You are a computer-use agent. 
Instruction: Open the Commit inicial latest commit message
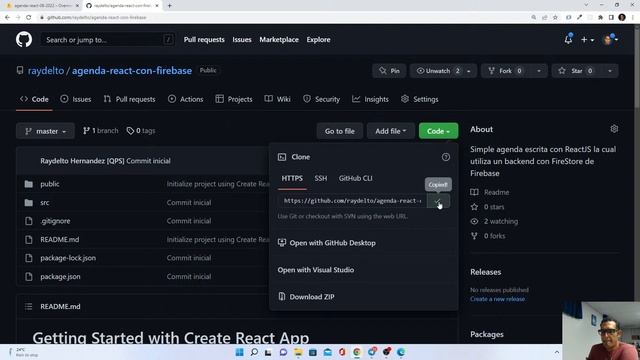tap(148, 161)
